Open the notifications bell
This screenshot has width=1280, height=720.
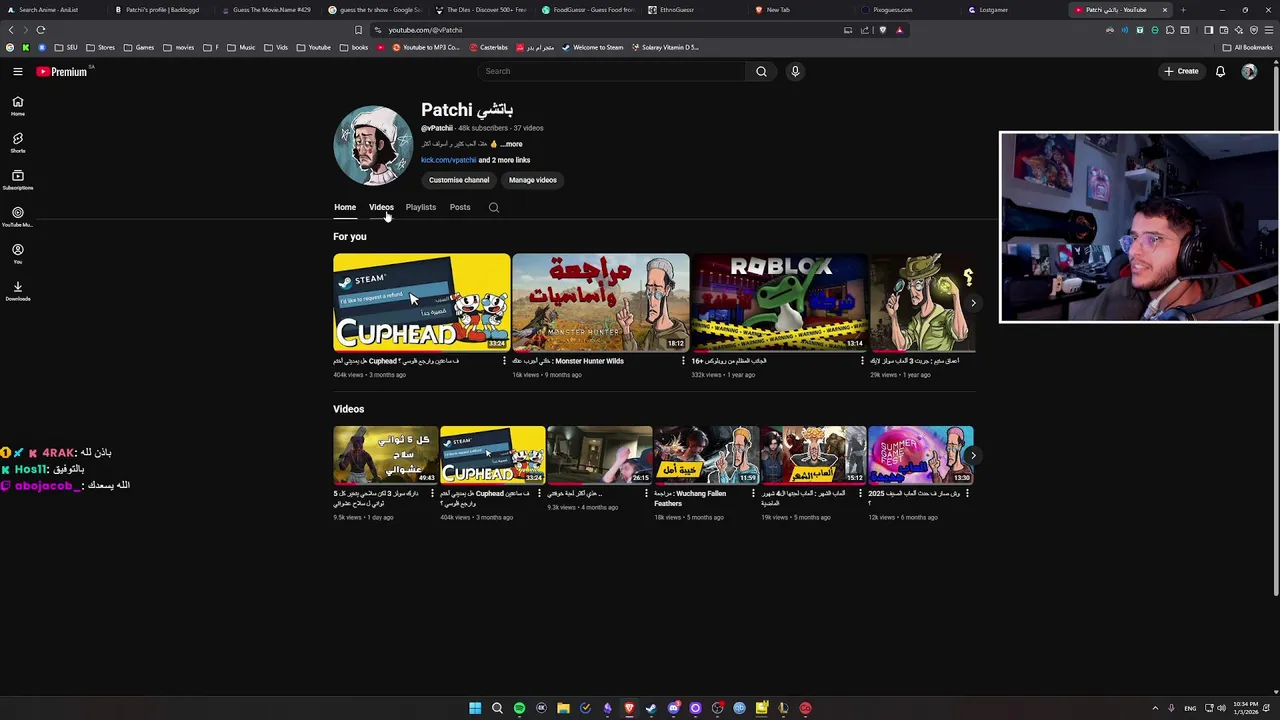1220,71
